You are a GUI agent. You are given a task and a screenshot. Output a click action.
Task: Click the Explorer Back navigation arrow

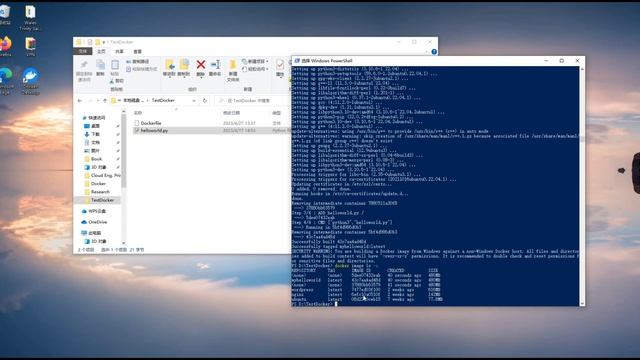pos(80,100)
